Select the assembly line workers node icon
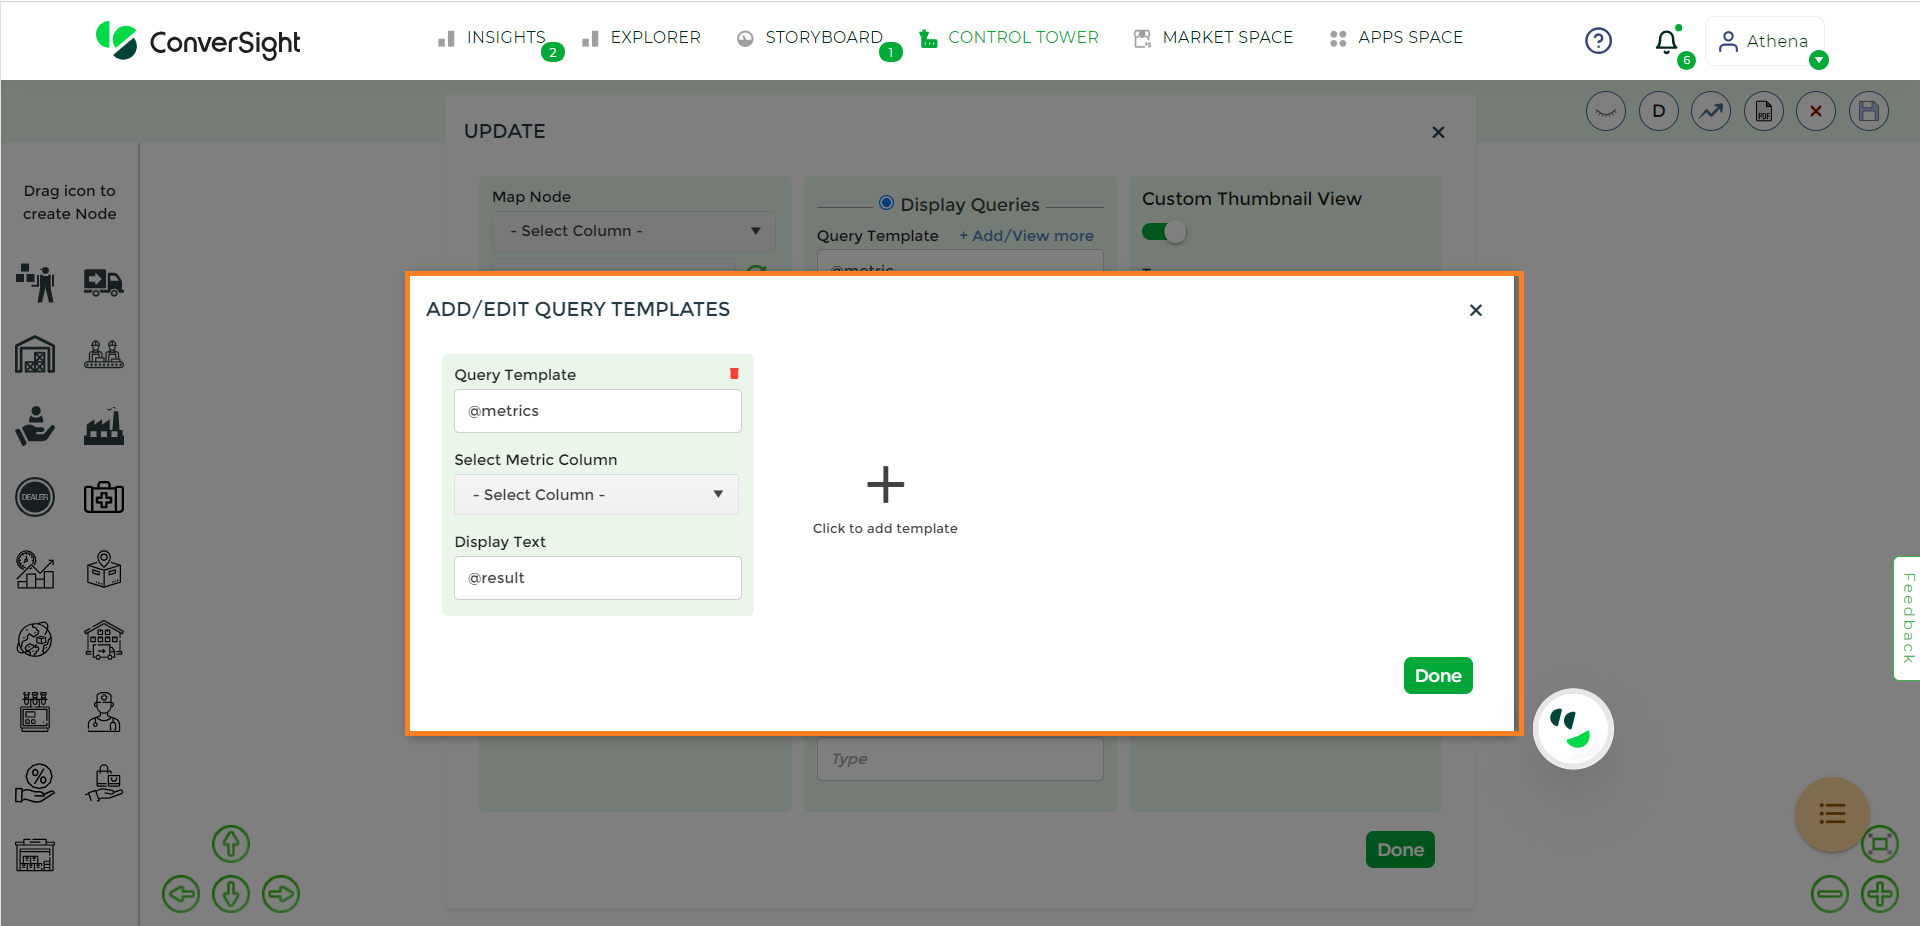 pyautogui.click(x=104, y=354)
